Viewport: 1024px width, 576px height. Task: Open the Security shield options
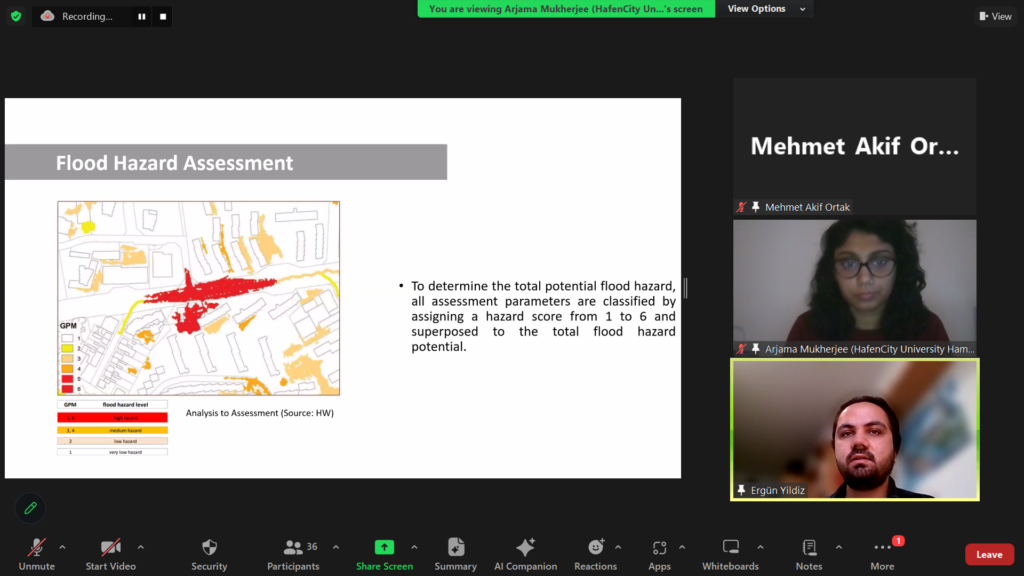pyautogui.click(x=209, y=553)
